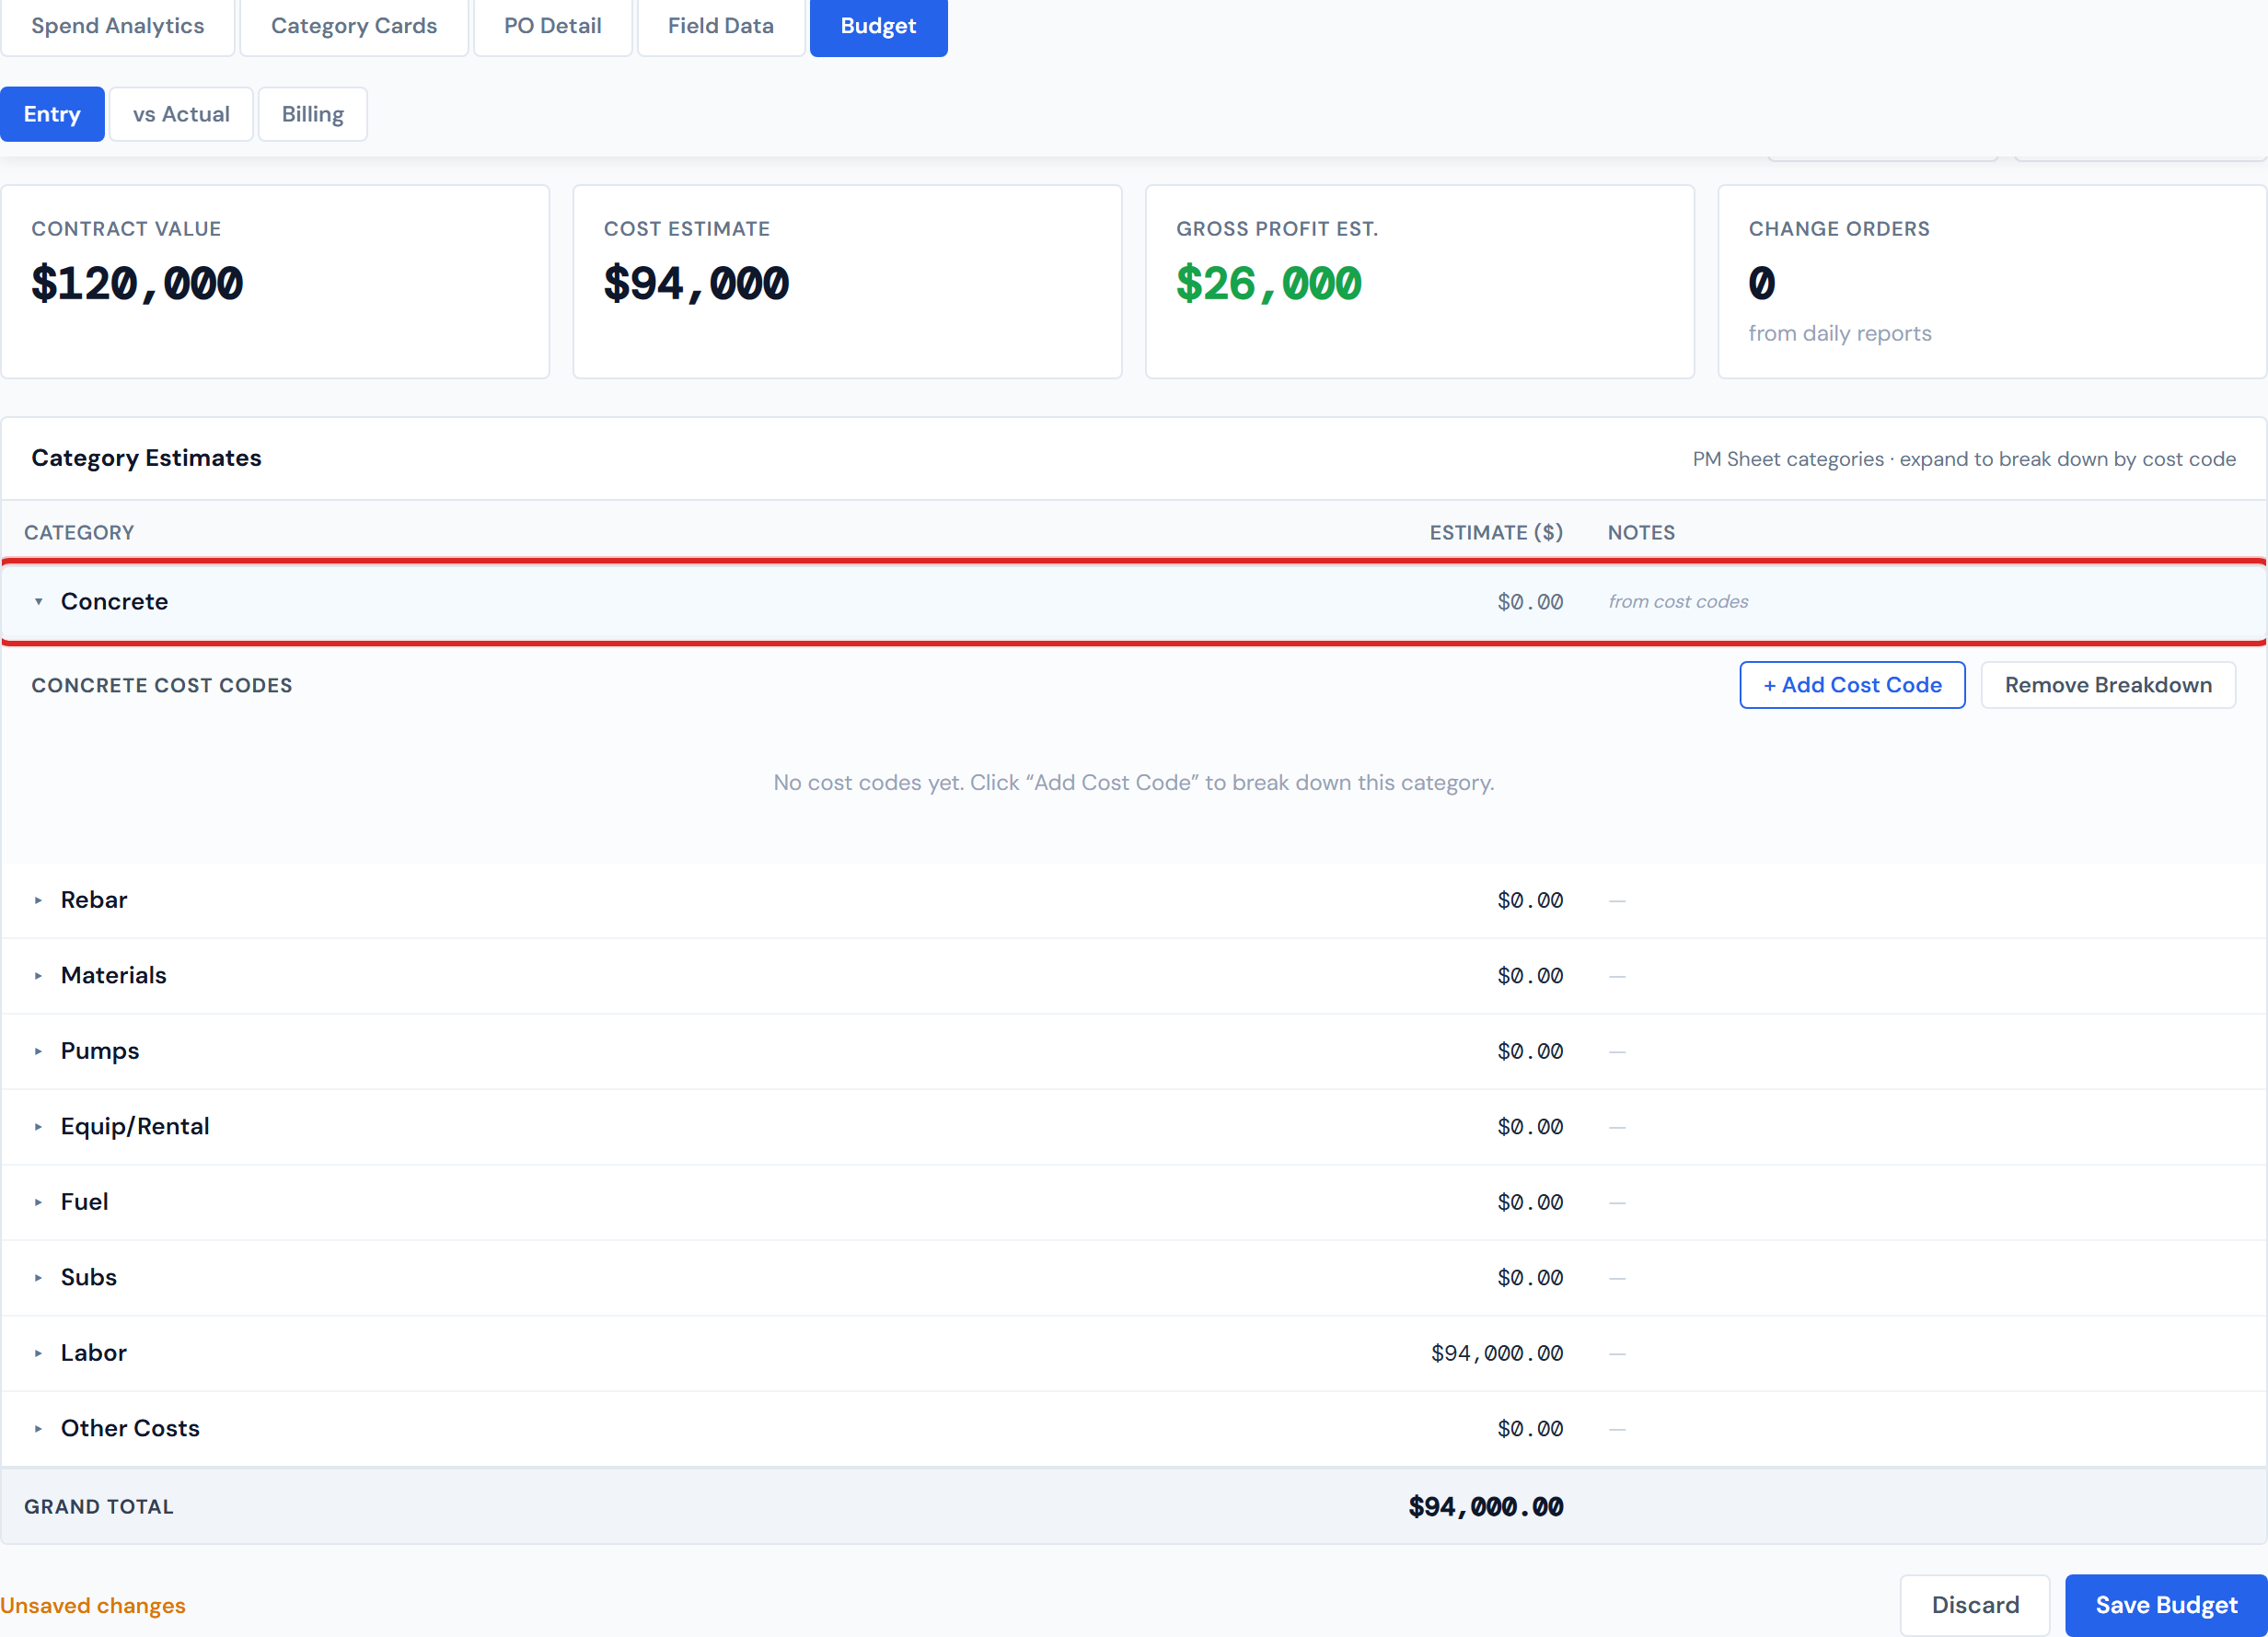The image size is (2268, 1637).
Task: Select the Budget tab
Action: [878, 27]
